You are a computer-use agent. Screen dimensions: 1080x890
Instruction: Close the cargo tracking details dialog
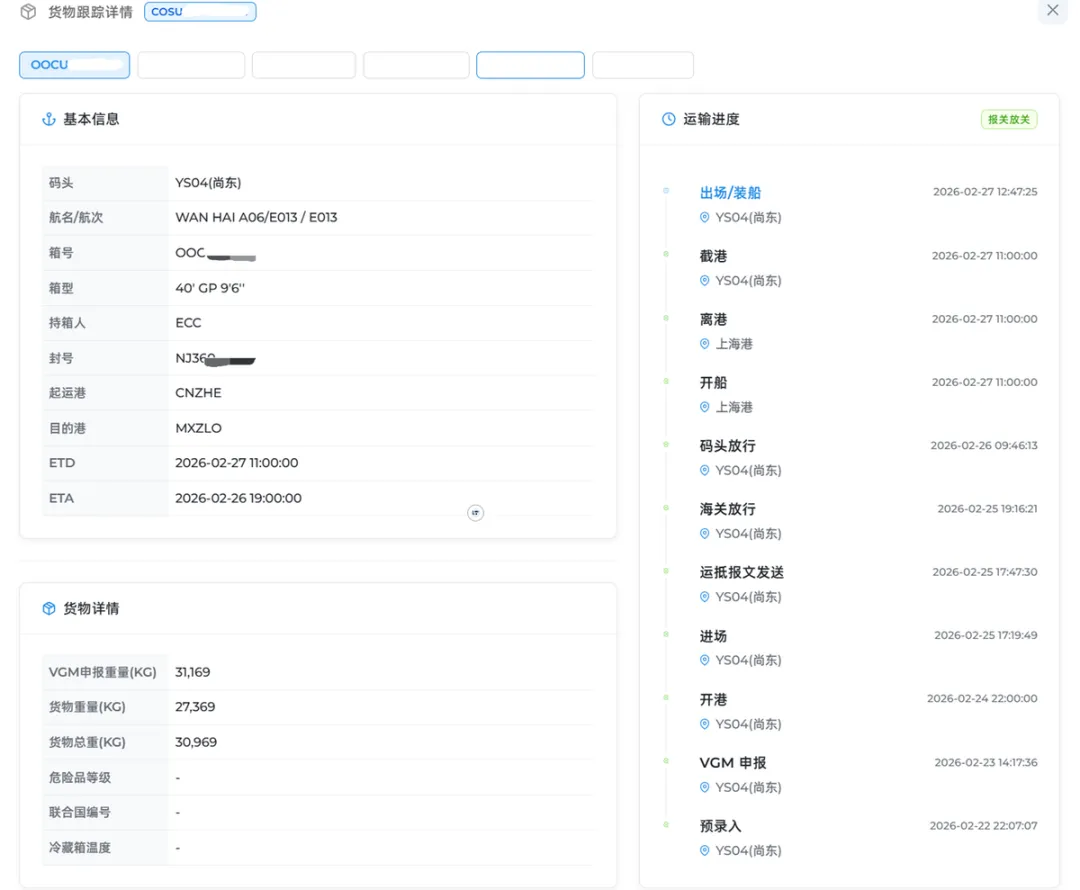click(x=1052, y=10)
